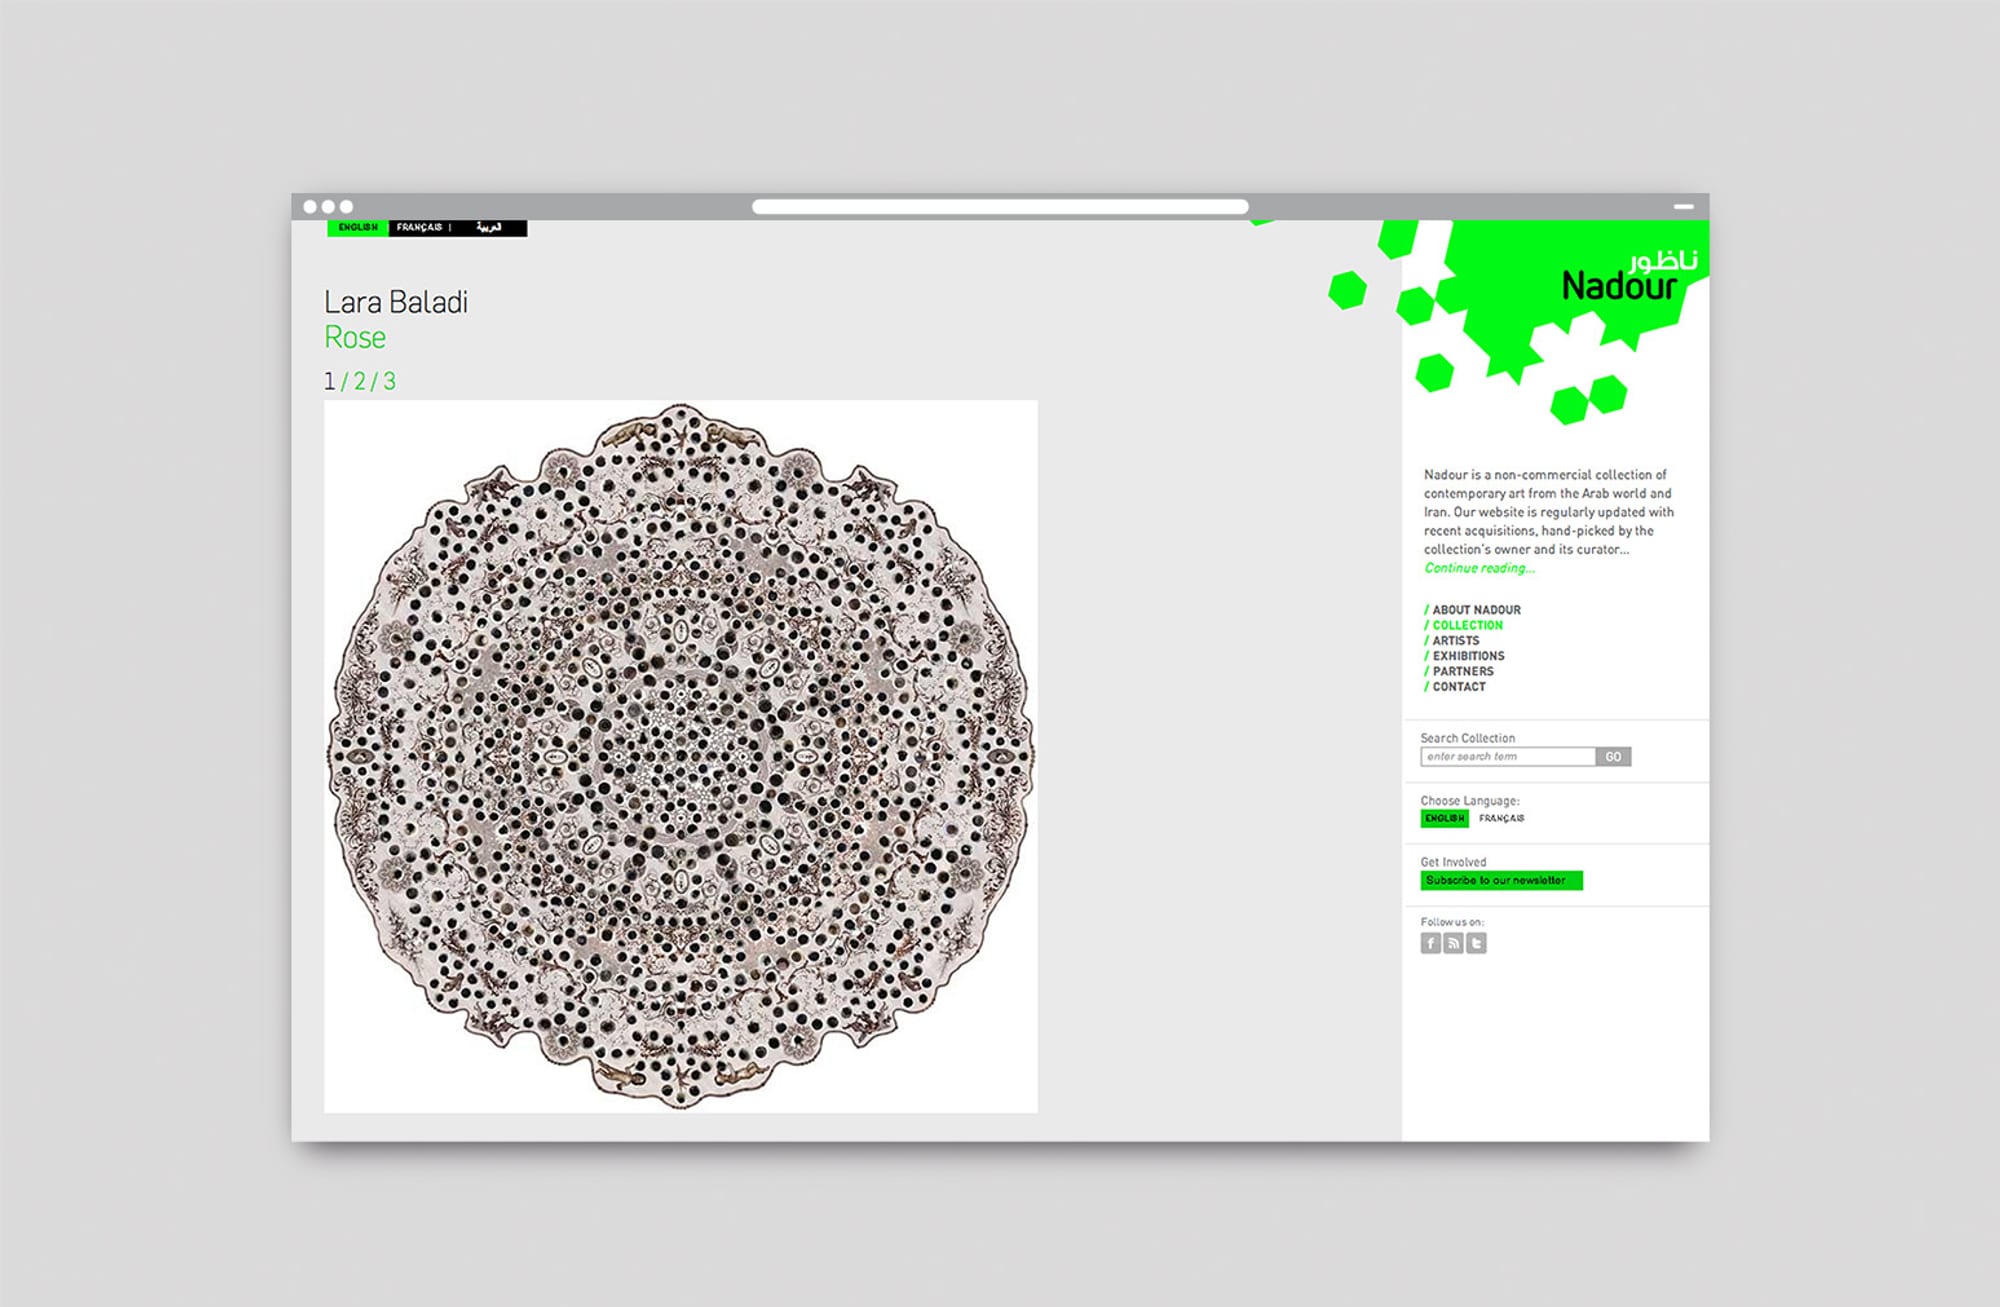Click Continue reading link
This screenshot has width=2000, height=1307.
(1479, 568)
